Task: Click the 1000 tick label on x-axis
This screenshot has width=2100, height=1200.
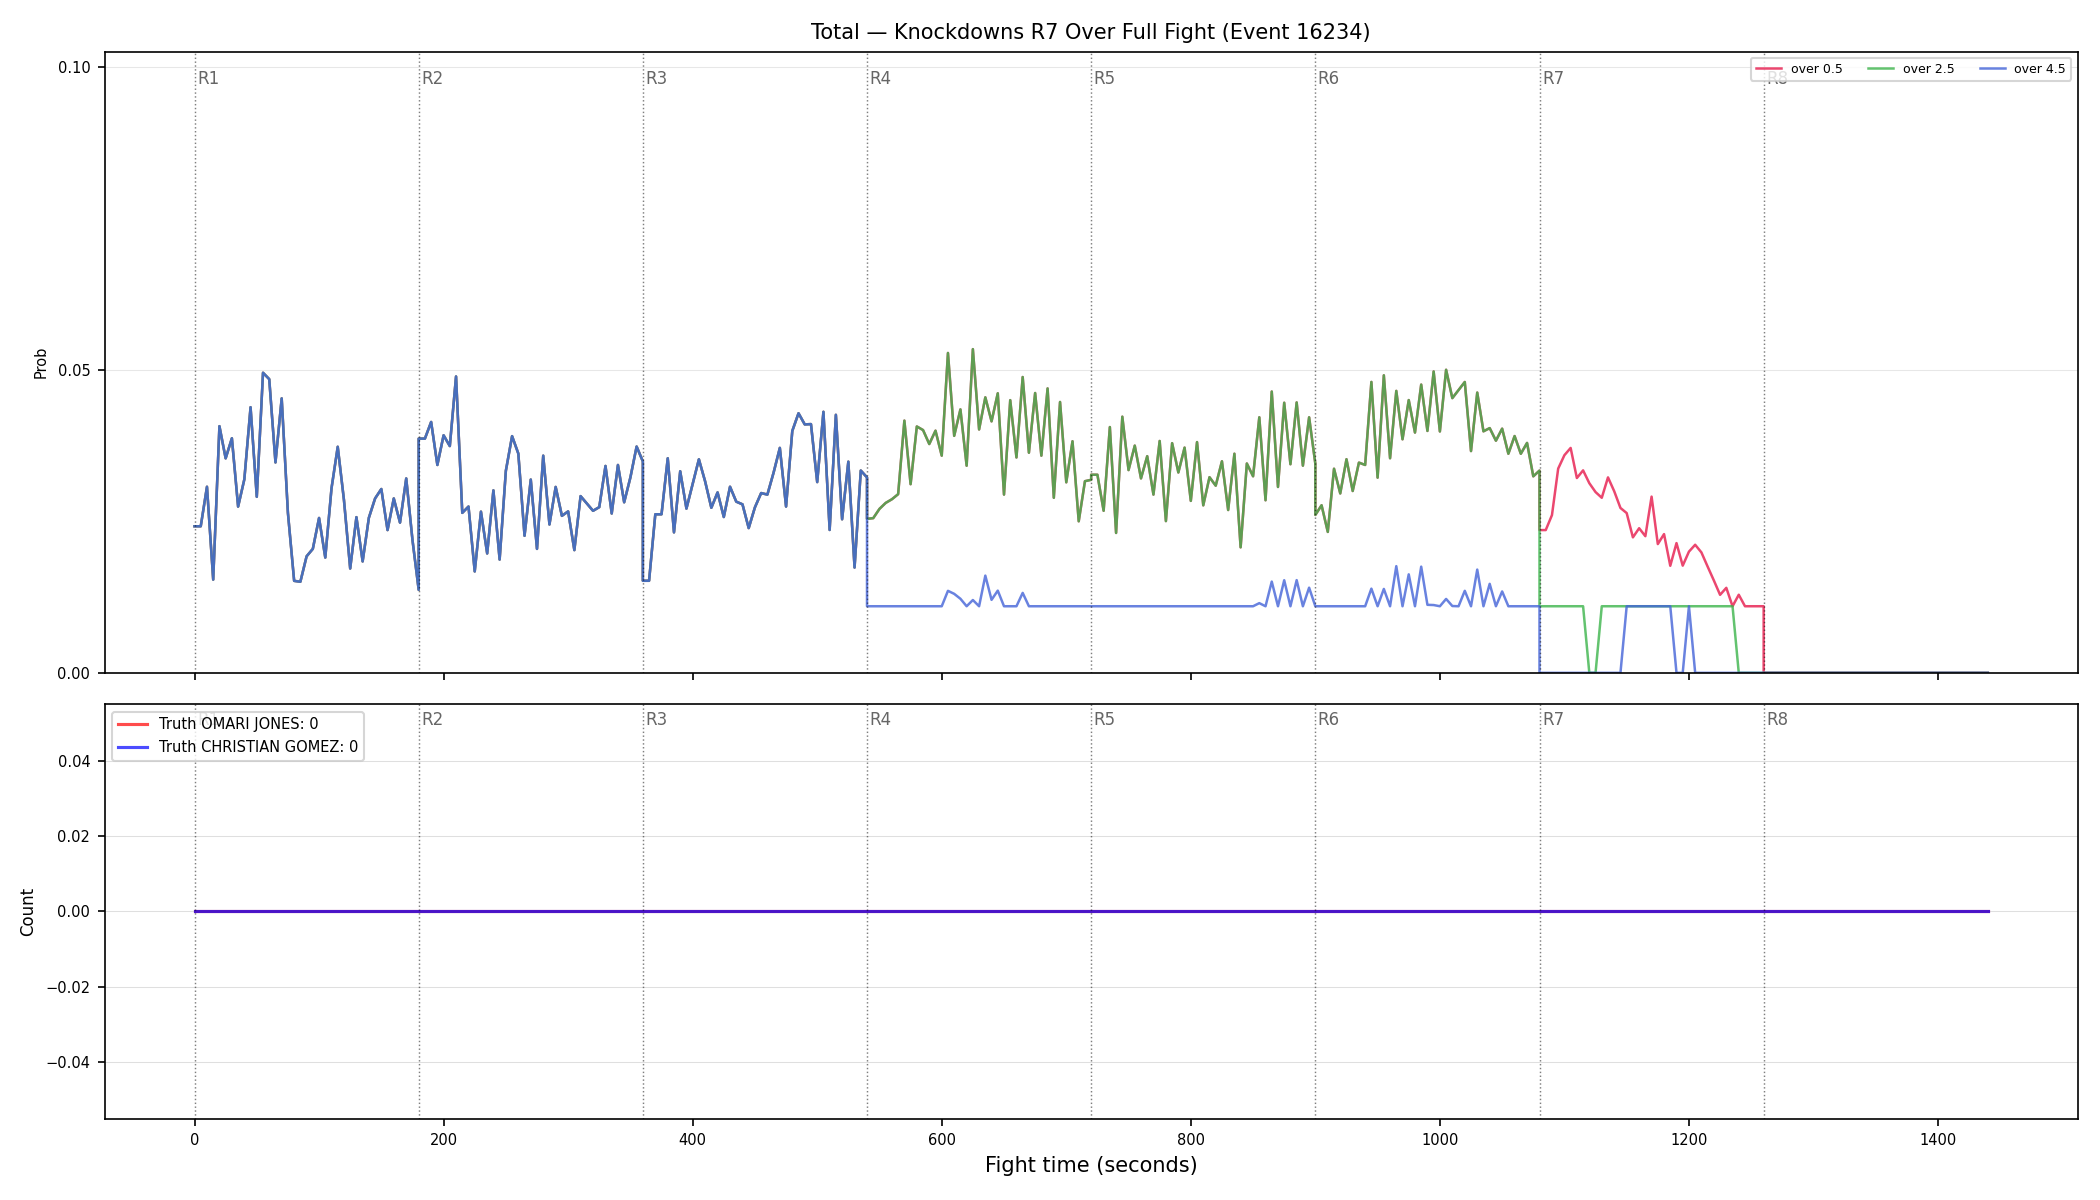Action: tap(1440, 1139)
